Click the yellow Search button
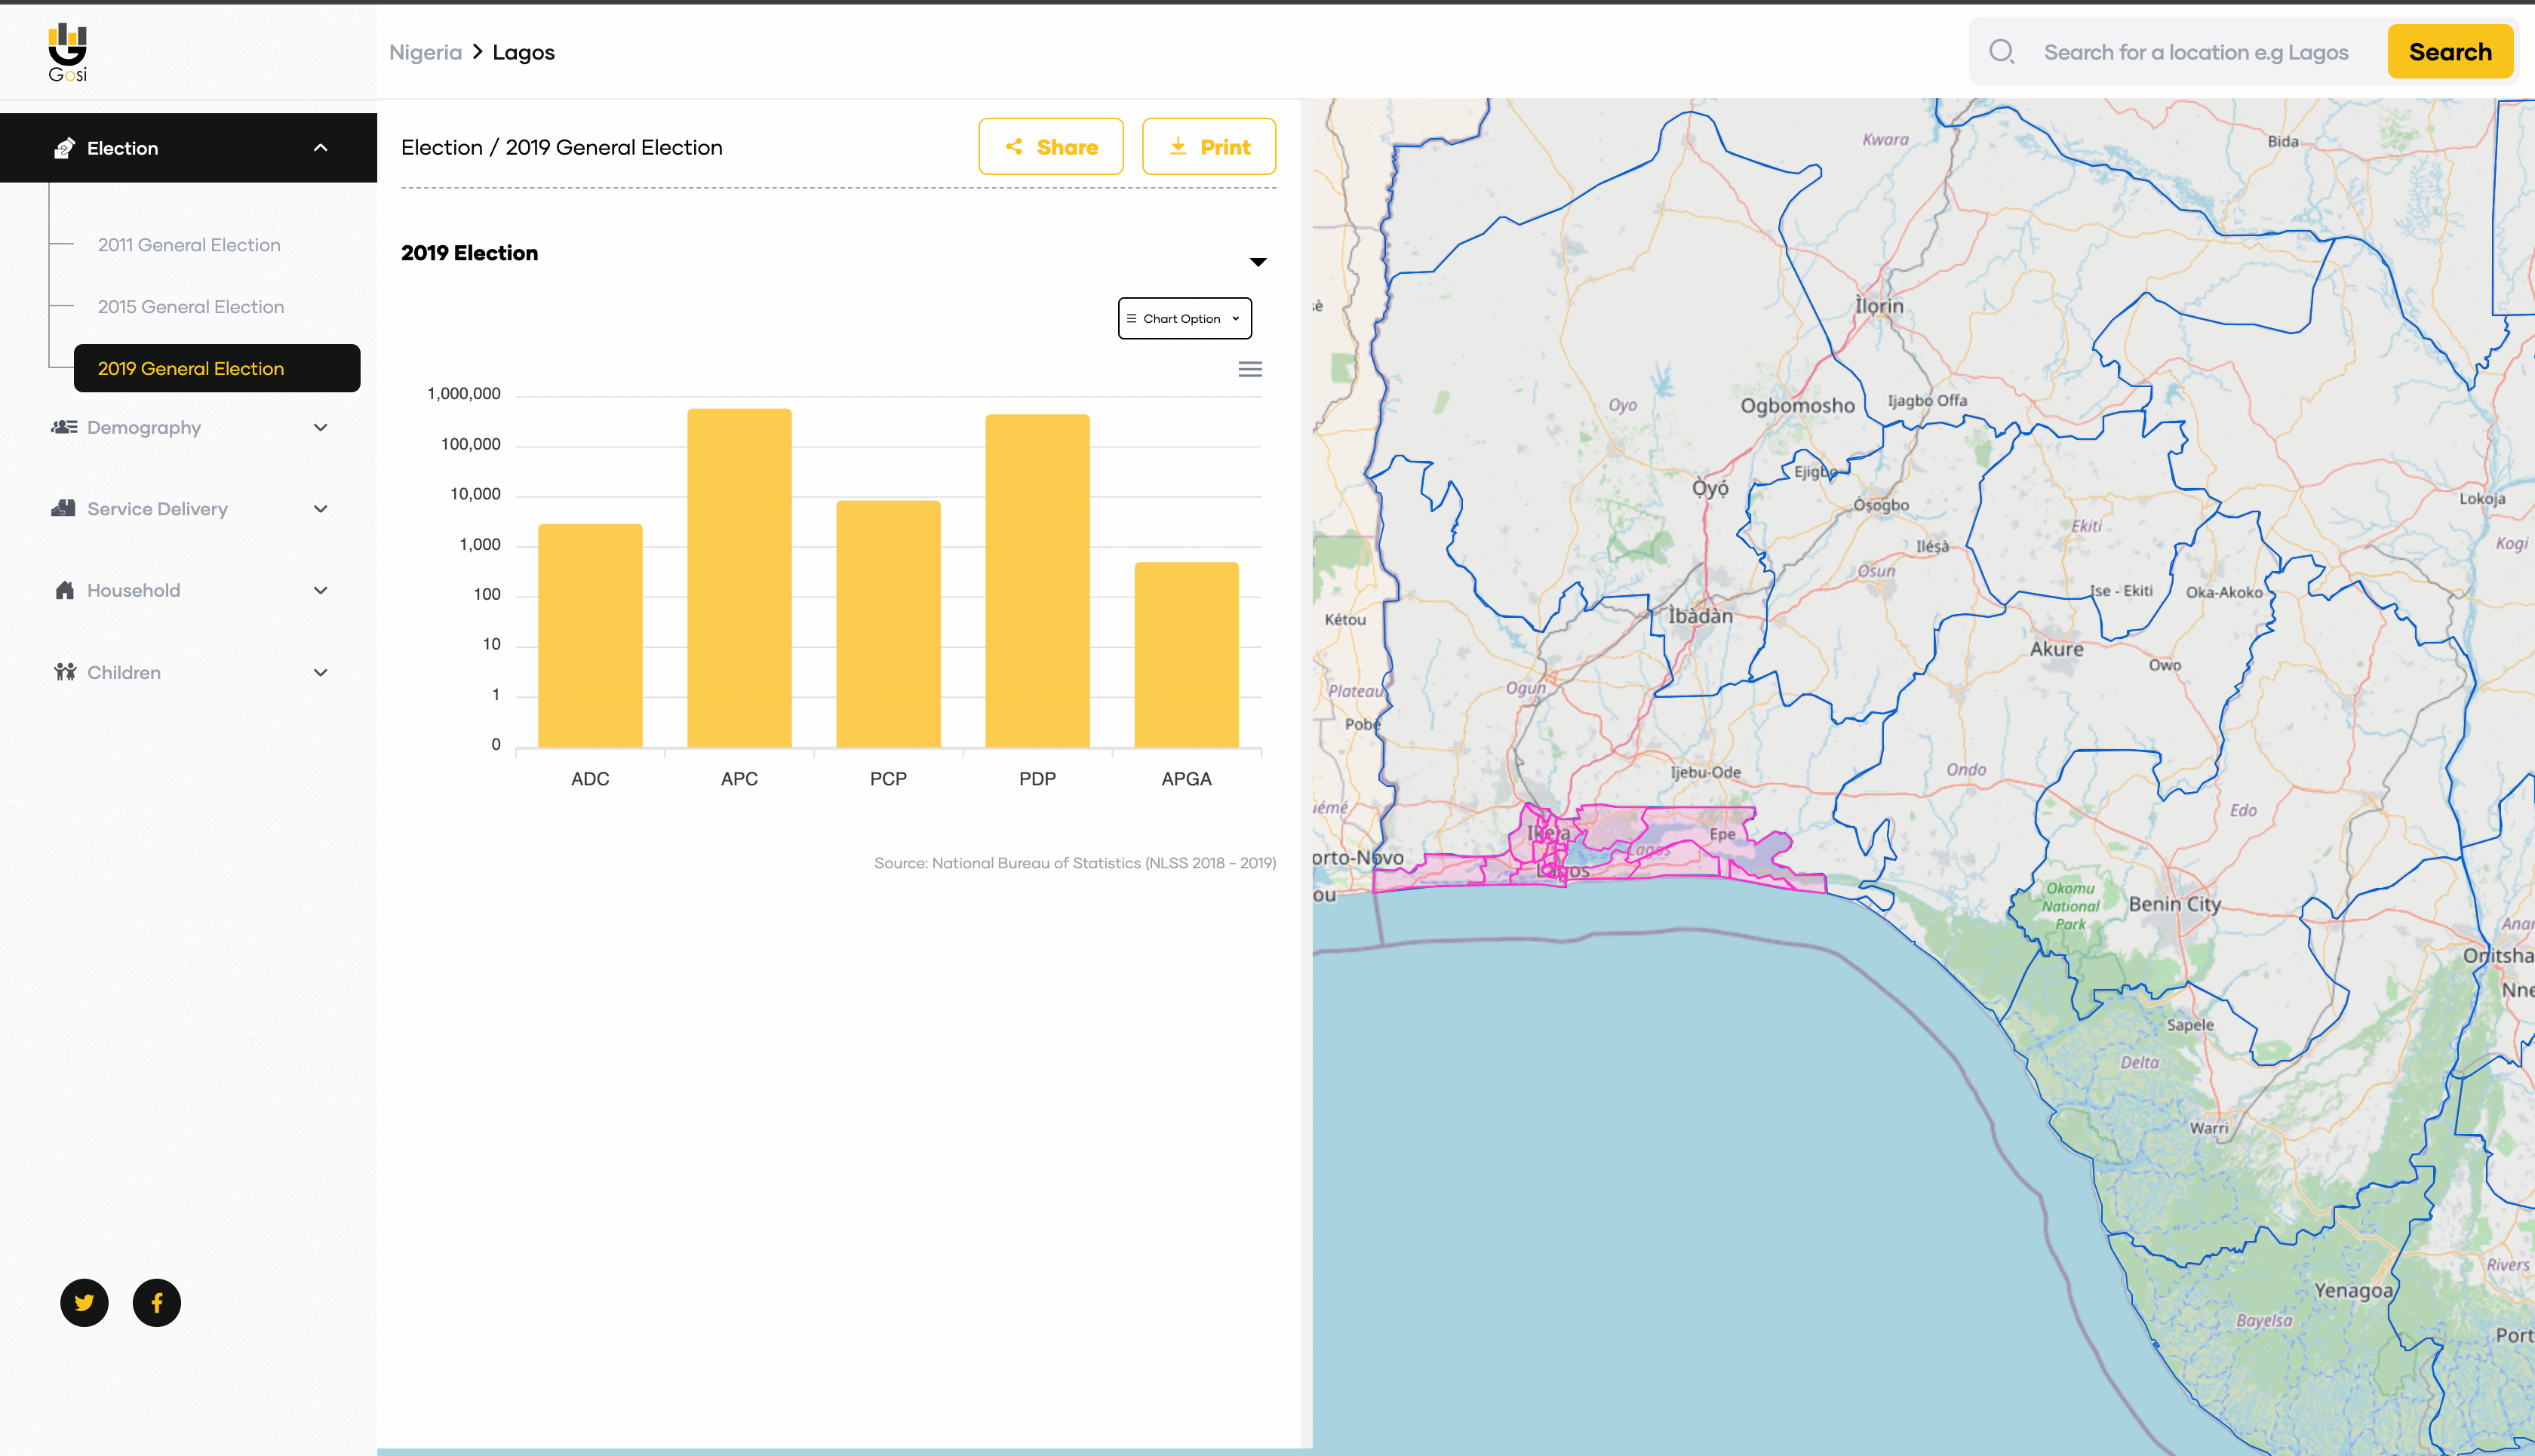Screen dimensions: 2535x1456 pos(2450,52)
